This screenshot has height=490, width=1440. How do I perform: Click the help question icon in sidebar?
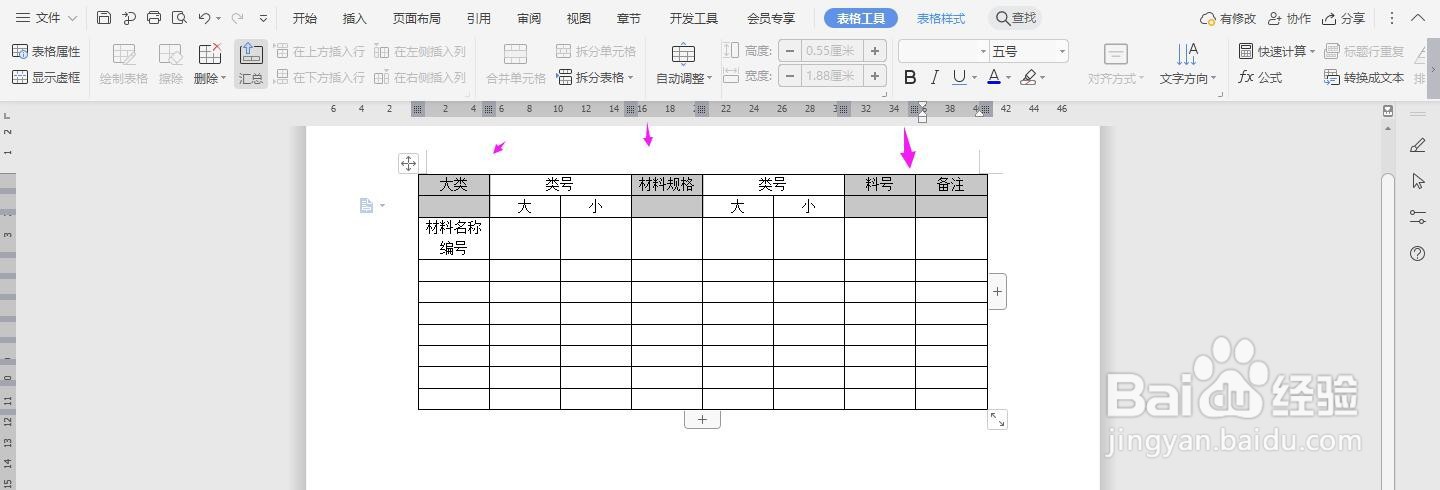(x=1417, y=254)
